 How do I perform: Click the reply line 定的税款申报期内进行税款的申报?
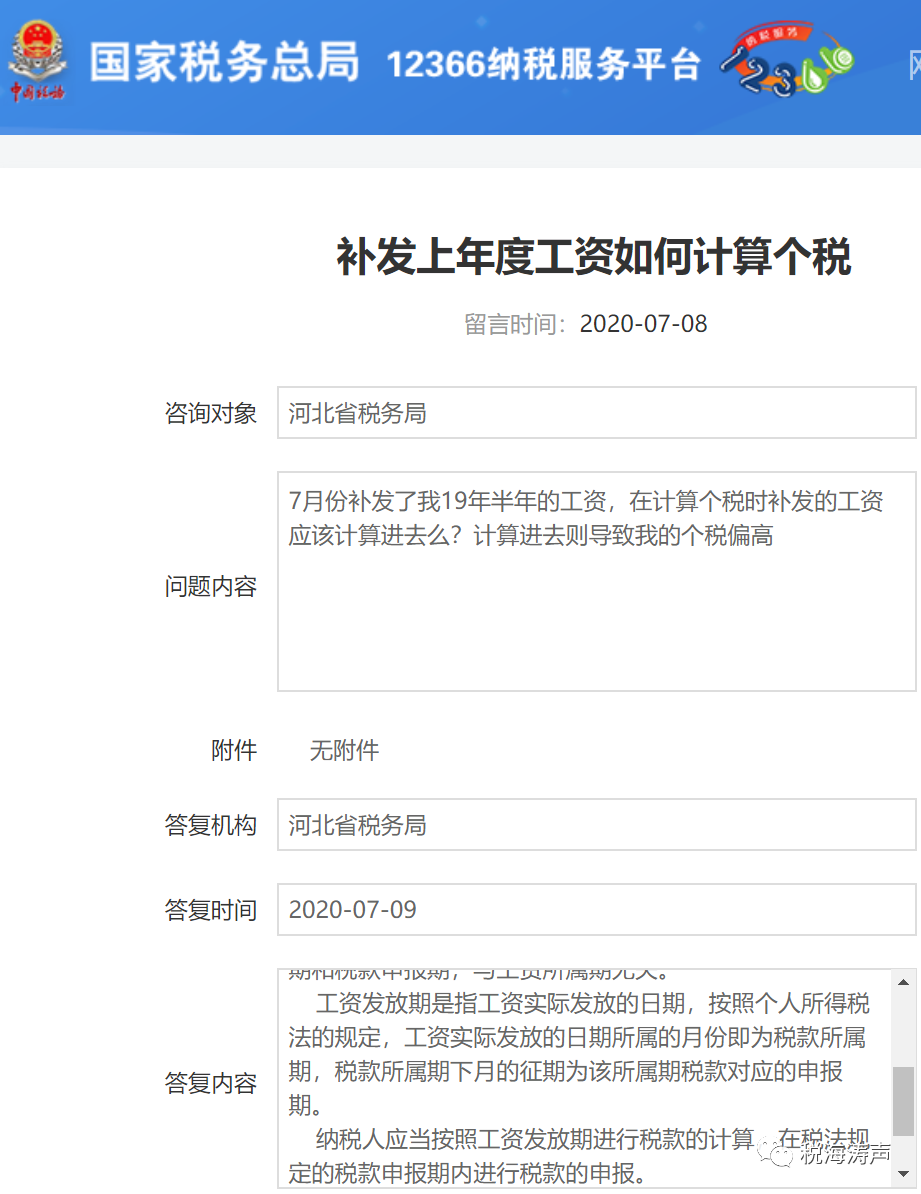[x=467, y=1173]
